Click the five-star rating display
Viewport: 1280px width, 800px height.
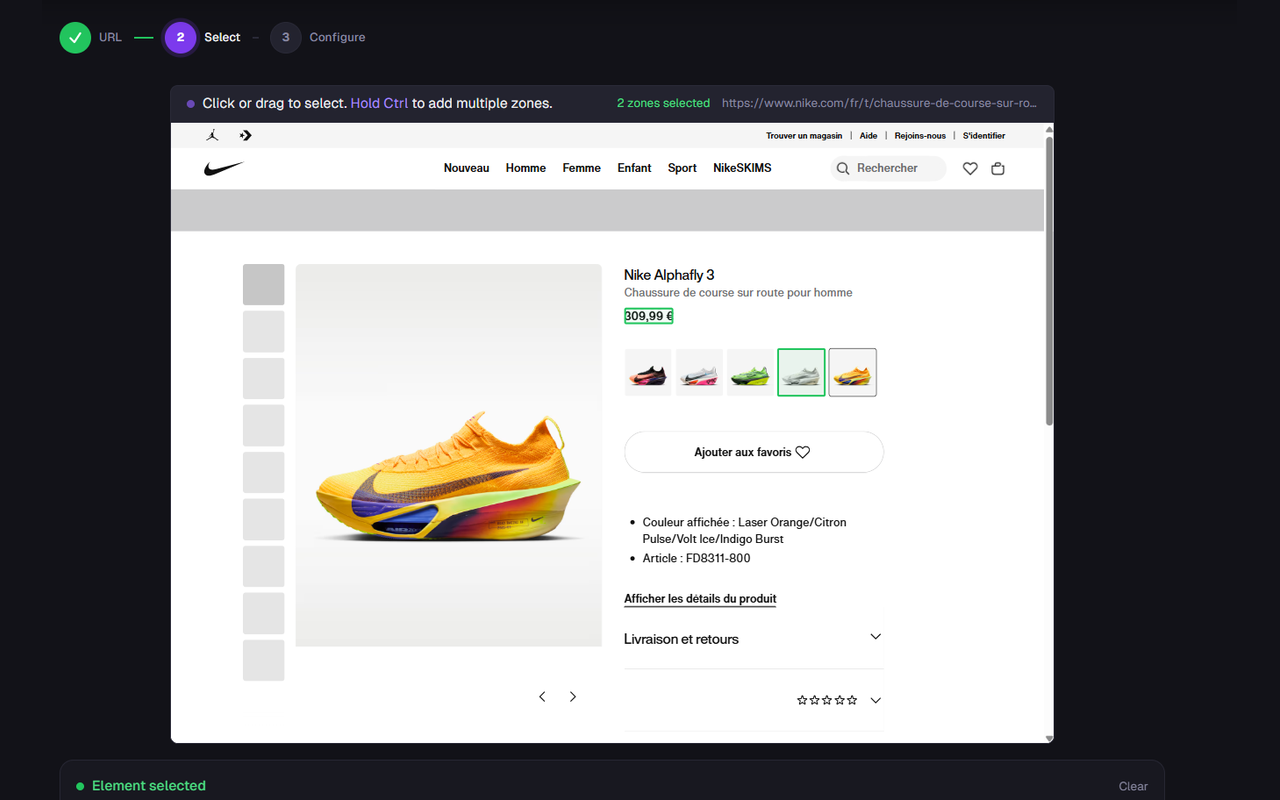tap(827, 700)
